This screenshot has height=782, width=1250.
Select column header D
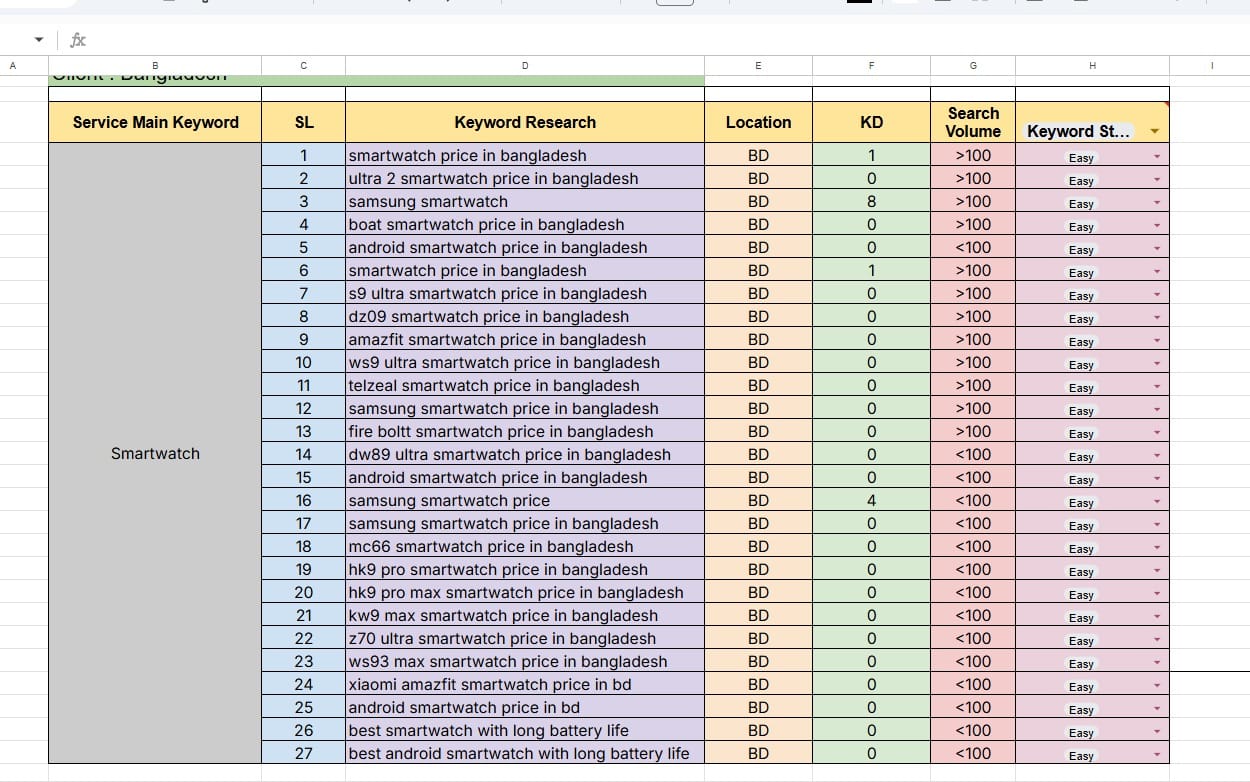tap(524, 65)
